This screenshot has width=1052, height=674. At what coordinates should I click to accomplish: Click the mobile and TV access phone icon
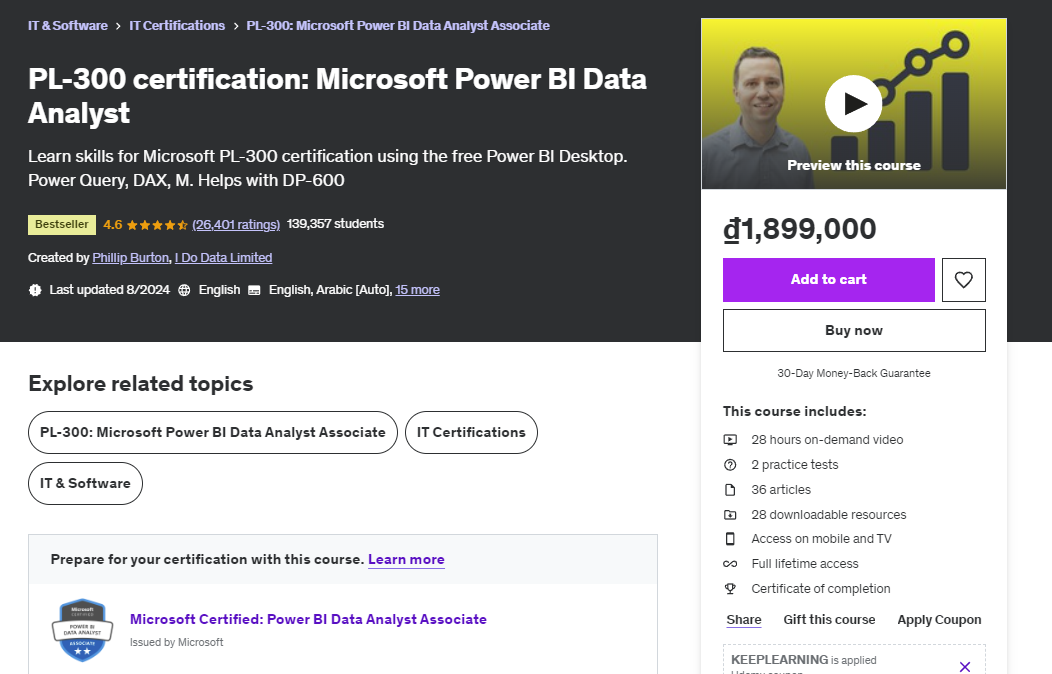click(733, 538)
